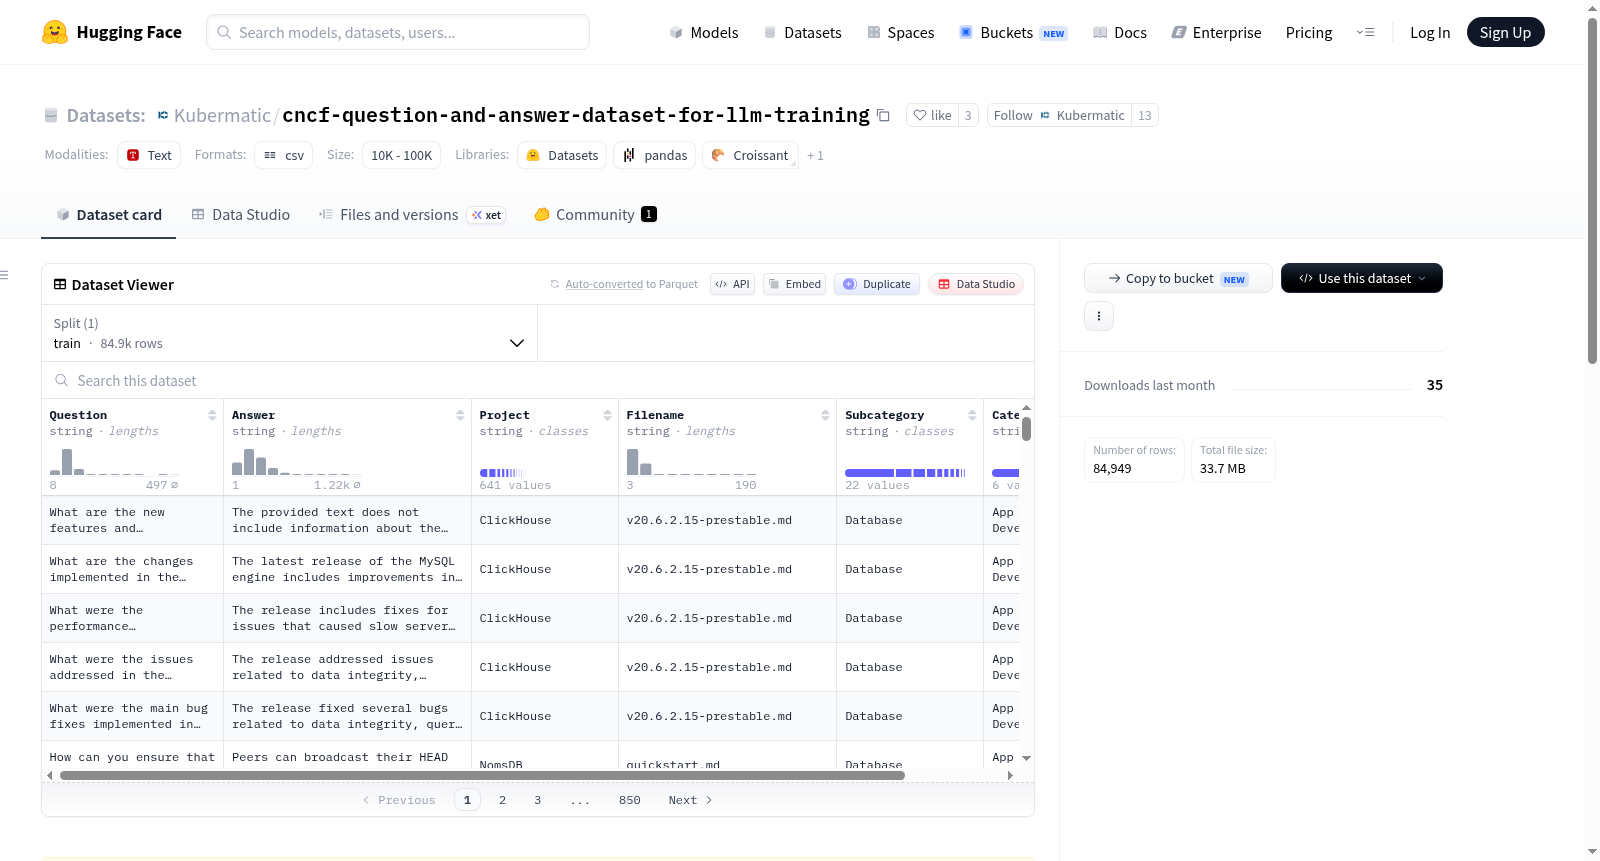Open the additional navigation menu icon
Image resolution: width=1600 pixels, height=861 pixels.
click(1365, 32)
